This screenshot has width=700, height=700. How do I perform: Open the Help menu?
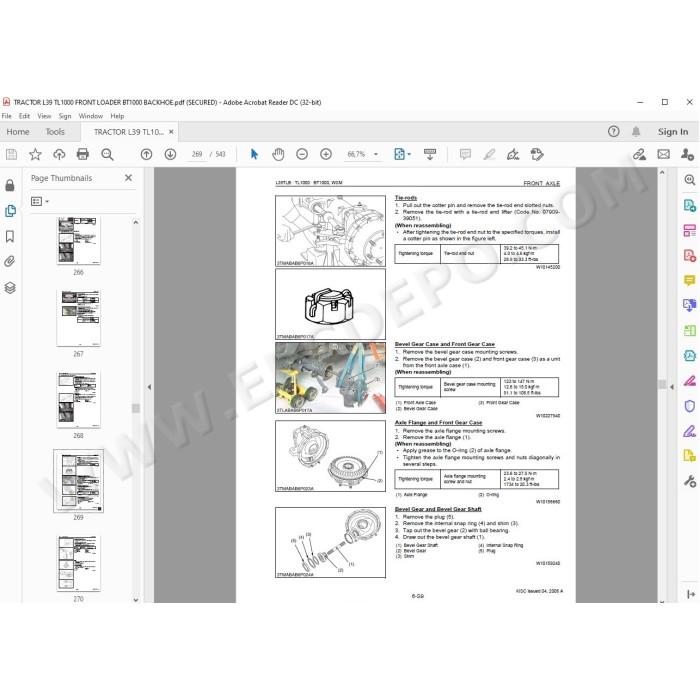click(x=117, y=116)
